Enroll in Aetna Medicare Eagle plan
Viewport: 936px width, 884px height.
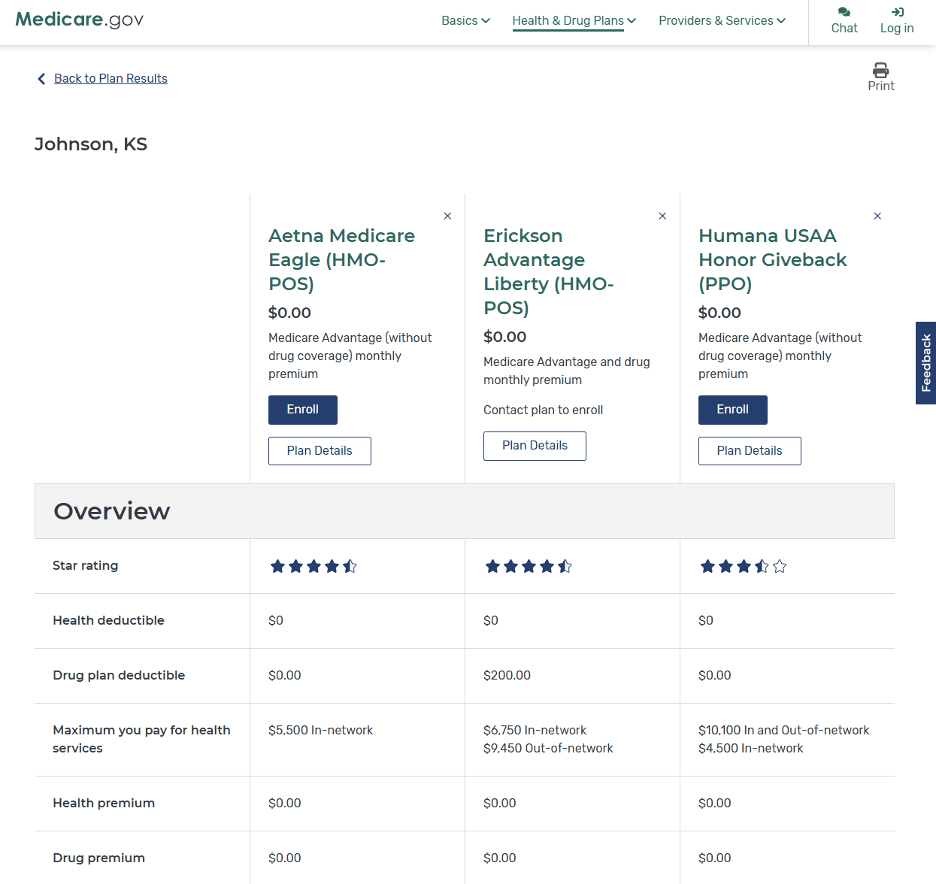tap(303, 409)
